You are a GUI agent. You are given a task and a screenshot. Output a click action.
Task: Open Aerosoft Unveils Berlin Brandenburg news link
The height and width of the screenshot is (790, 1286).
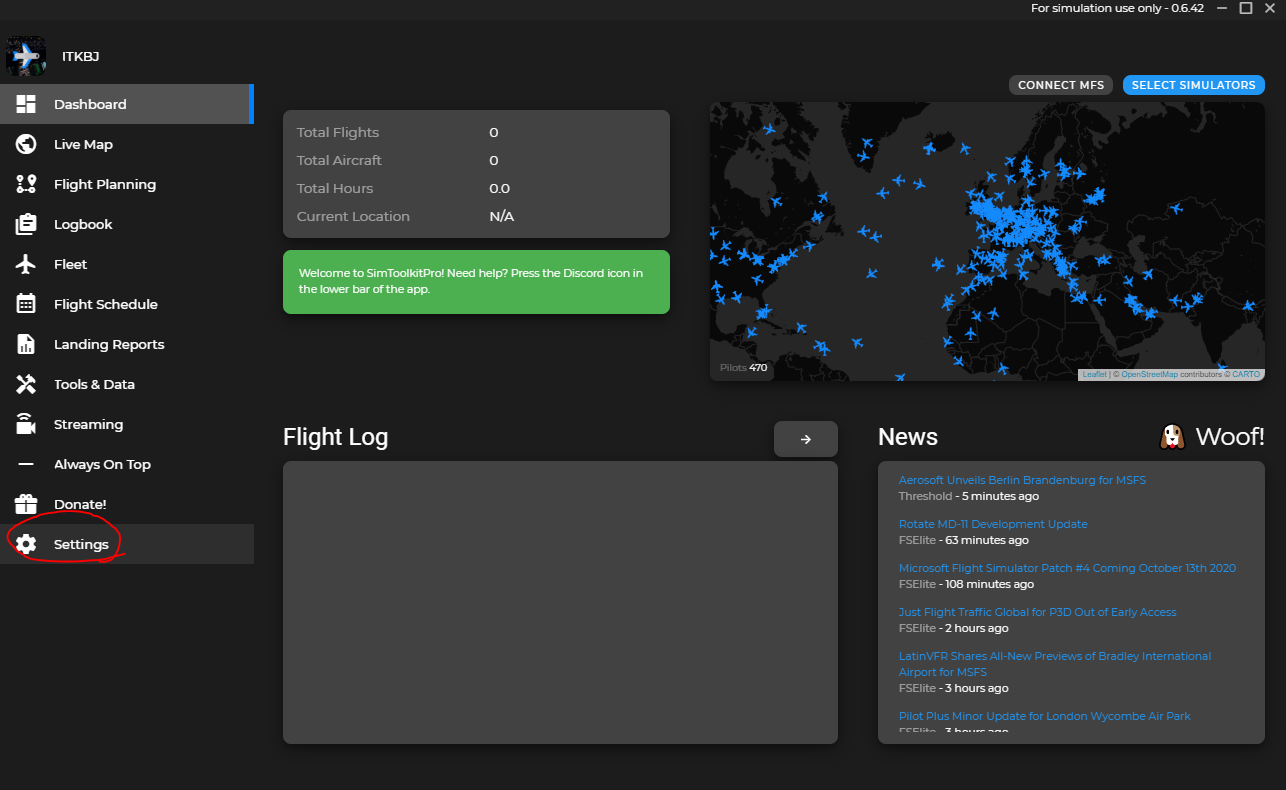click(x=1022, y=480)
